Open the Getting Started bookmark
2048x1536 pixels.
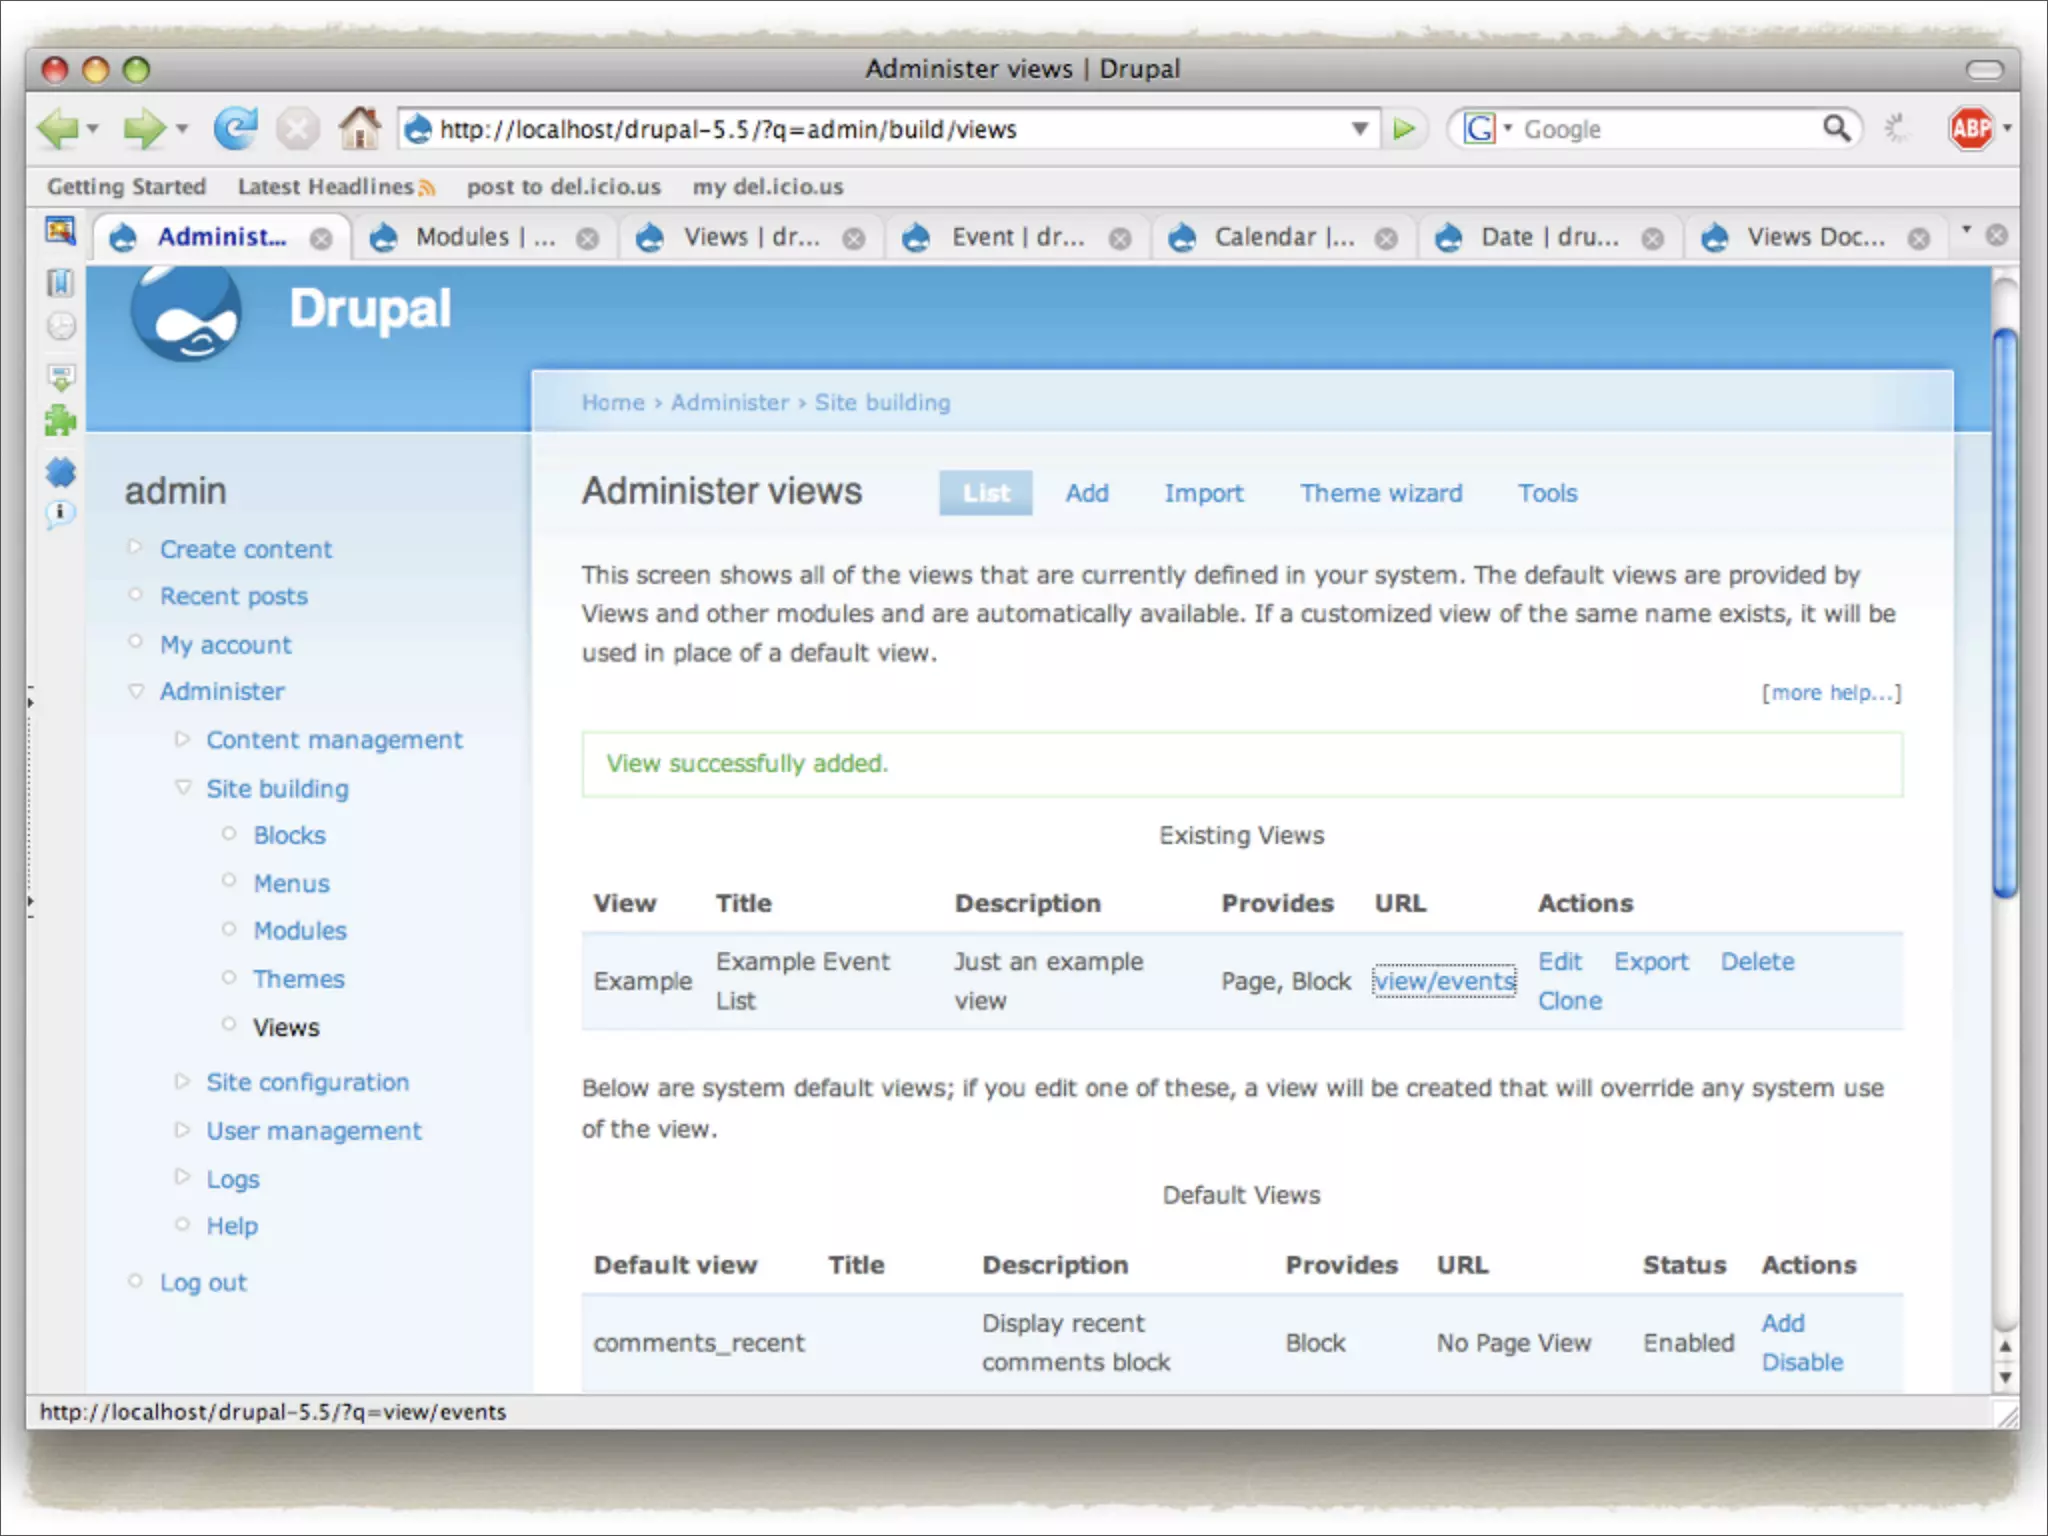point(126,187)
